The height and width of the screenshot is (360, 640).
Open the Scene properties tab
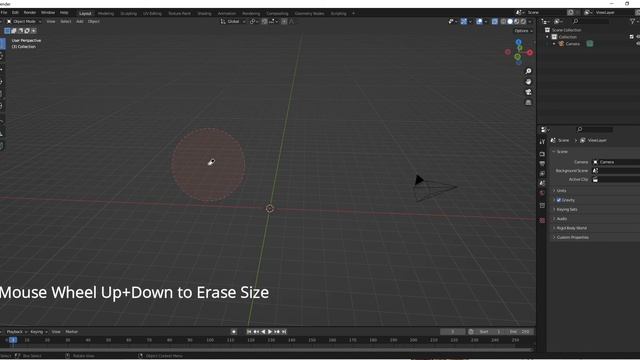pyautogui.click(x=542, y=183)
